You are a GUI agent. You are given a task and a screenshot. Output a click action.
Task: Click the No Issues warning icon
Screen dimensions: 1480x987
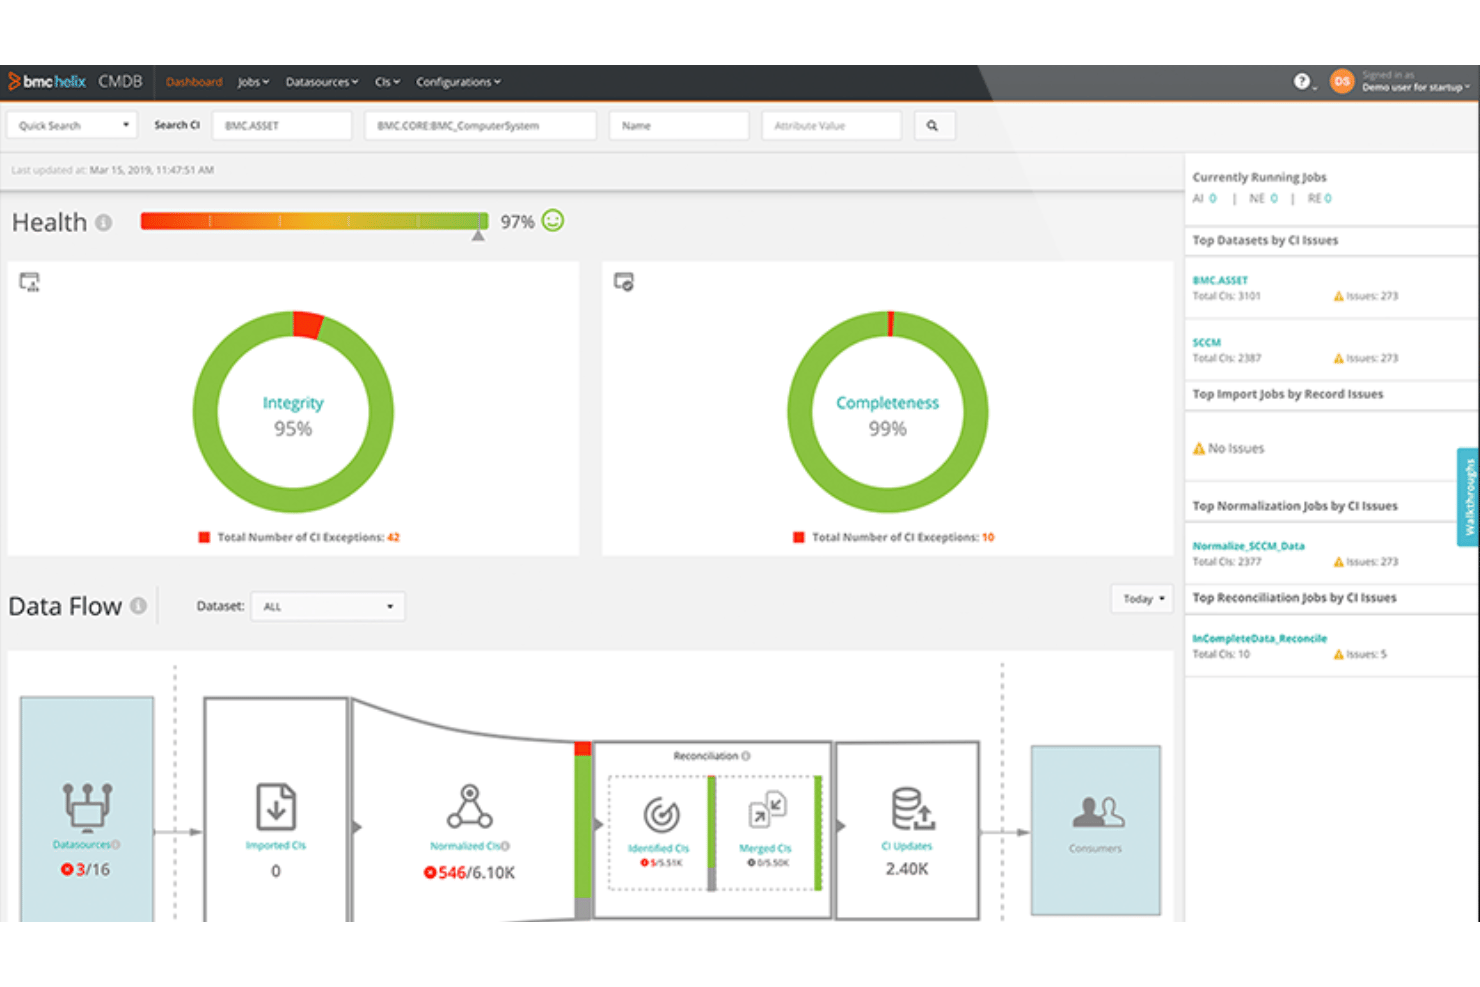pyautogui.click(x=1199, y=449)
